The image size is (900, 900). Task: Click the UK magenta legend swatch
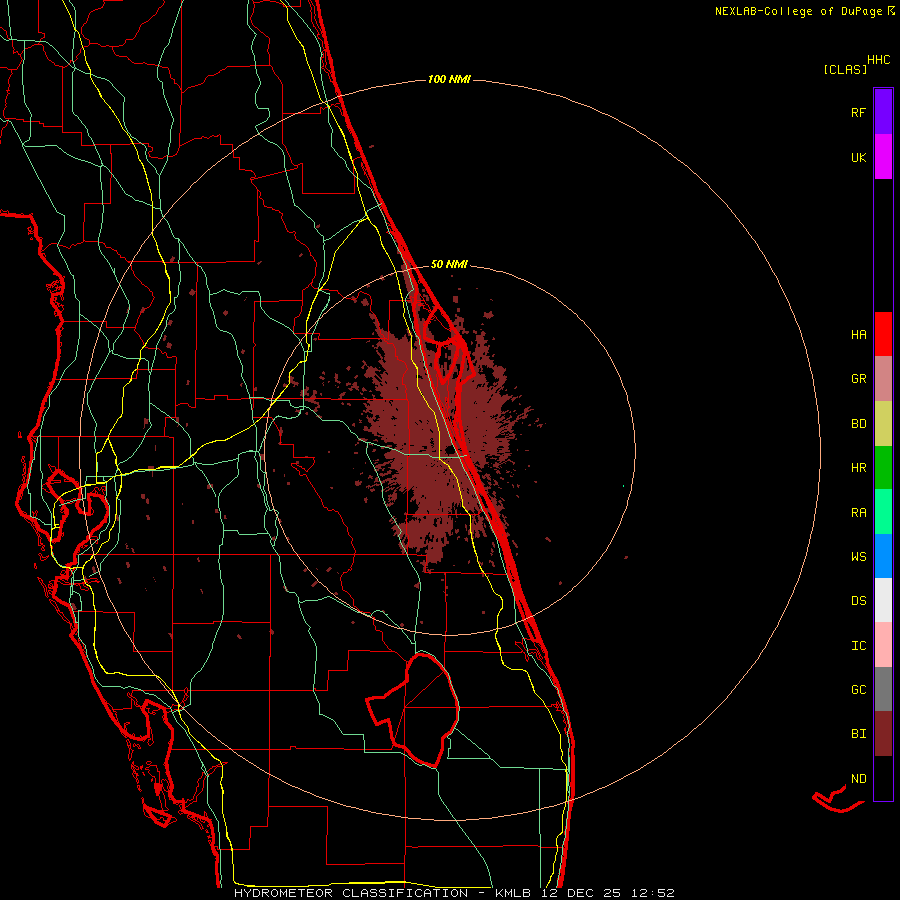tap(883, 157)
